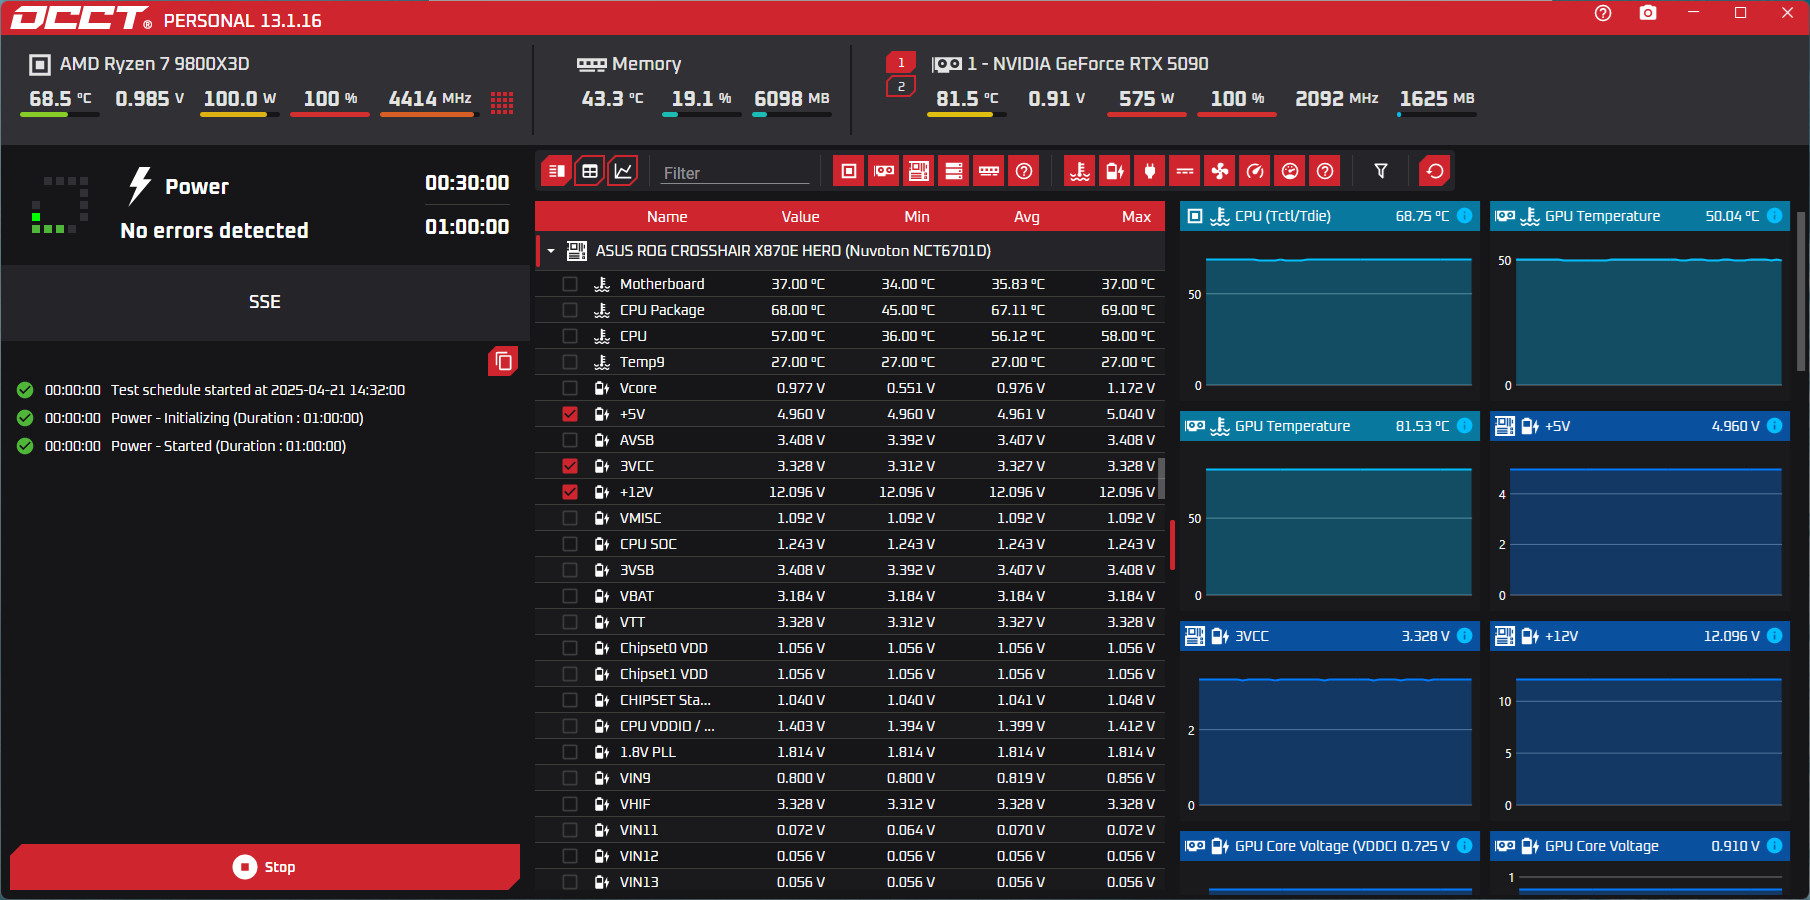Click the 'Power - Initializing' log entry
This screenshot has height=900, width=1810.
237,418
